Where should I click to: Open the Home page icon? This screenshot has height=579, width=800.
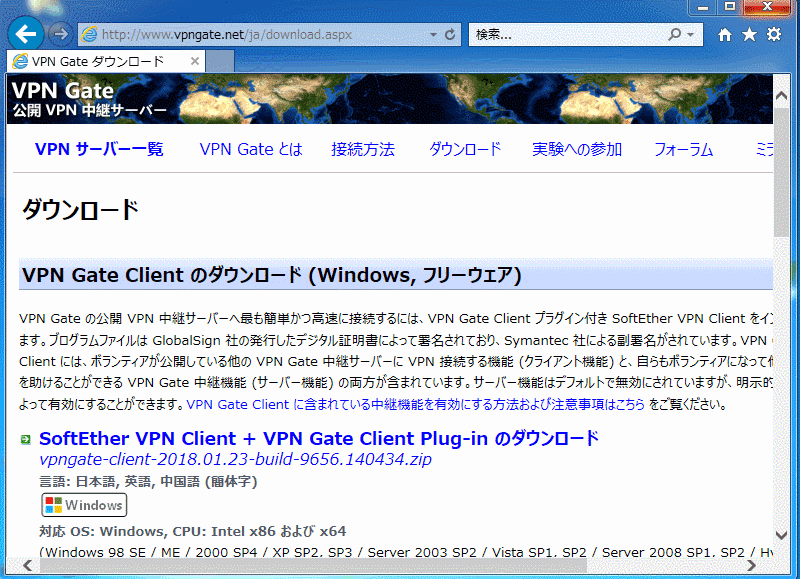point(724,35)
